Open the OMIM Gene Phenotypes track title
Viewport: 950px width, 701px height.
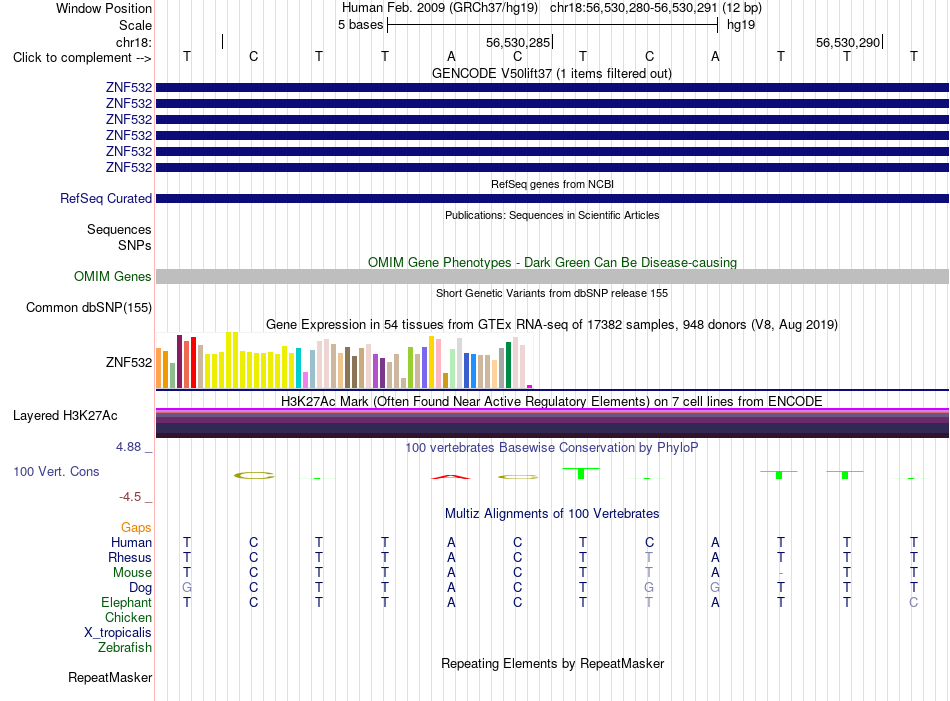(x=552, y=262)
